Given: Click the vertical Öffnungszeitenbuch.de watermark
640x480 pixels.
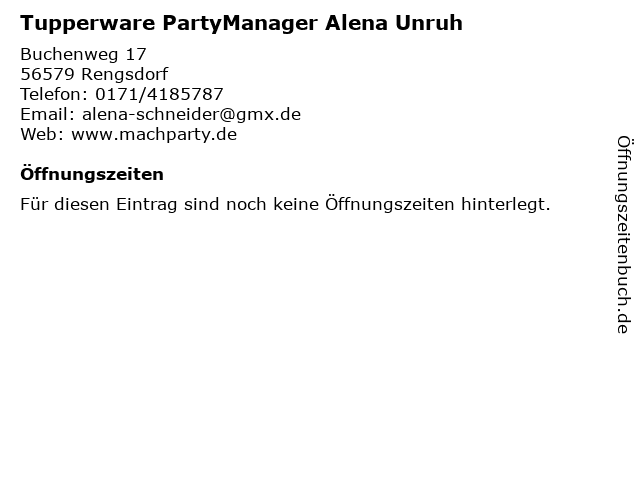Looking at the screenshot, I should pos(623,235).
